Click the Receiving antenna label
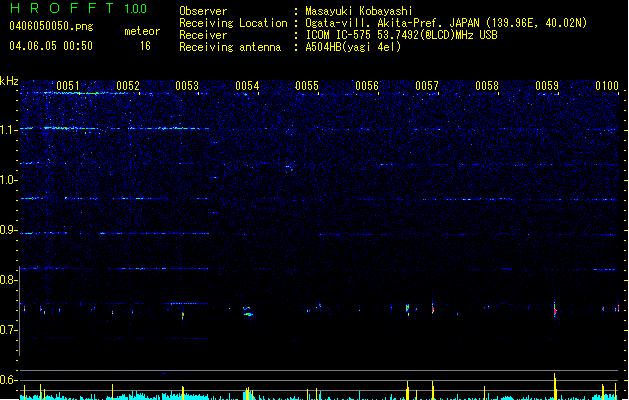This screenshot has height=400, width=629. (230, 47)
